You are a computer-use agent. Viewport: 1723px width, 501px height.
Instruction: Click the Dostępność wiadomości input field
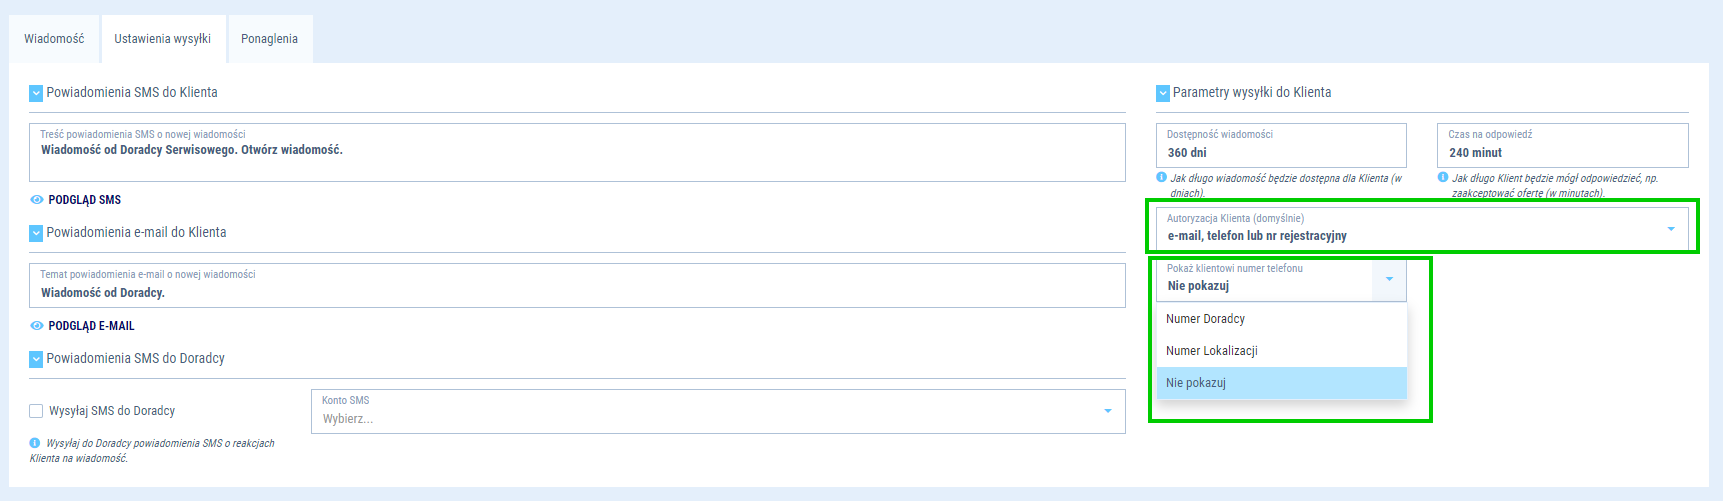pyautogui.click(x=1280, y=152)
